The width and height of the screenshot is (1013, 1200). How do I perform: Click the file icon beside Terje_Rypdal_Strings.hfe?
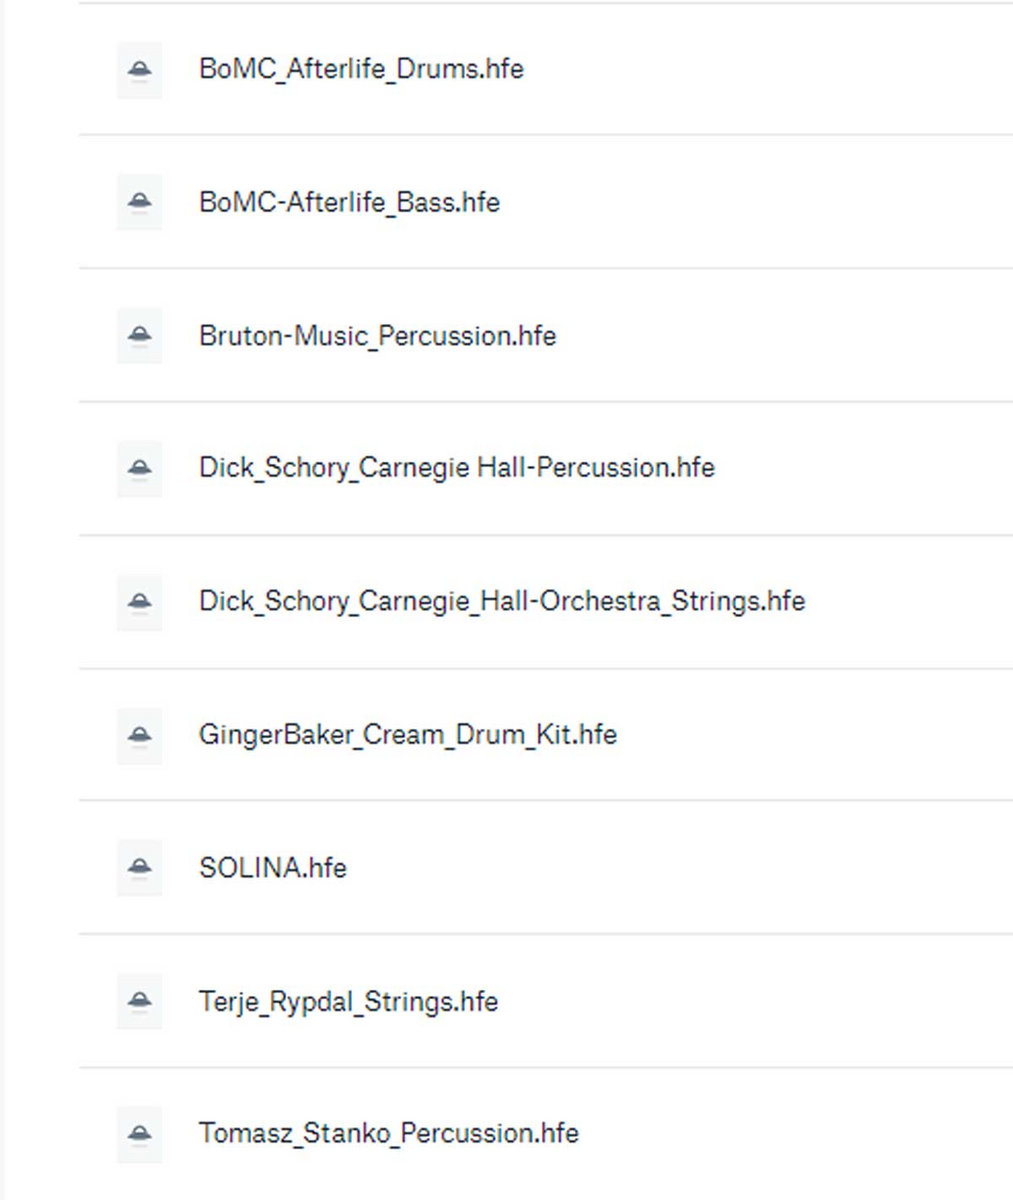(140, 1001)
